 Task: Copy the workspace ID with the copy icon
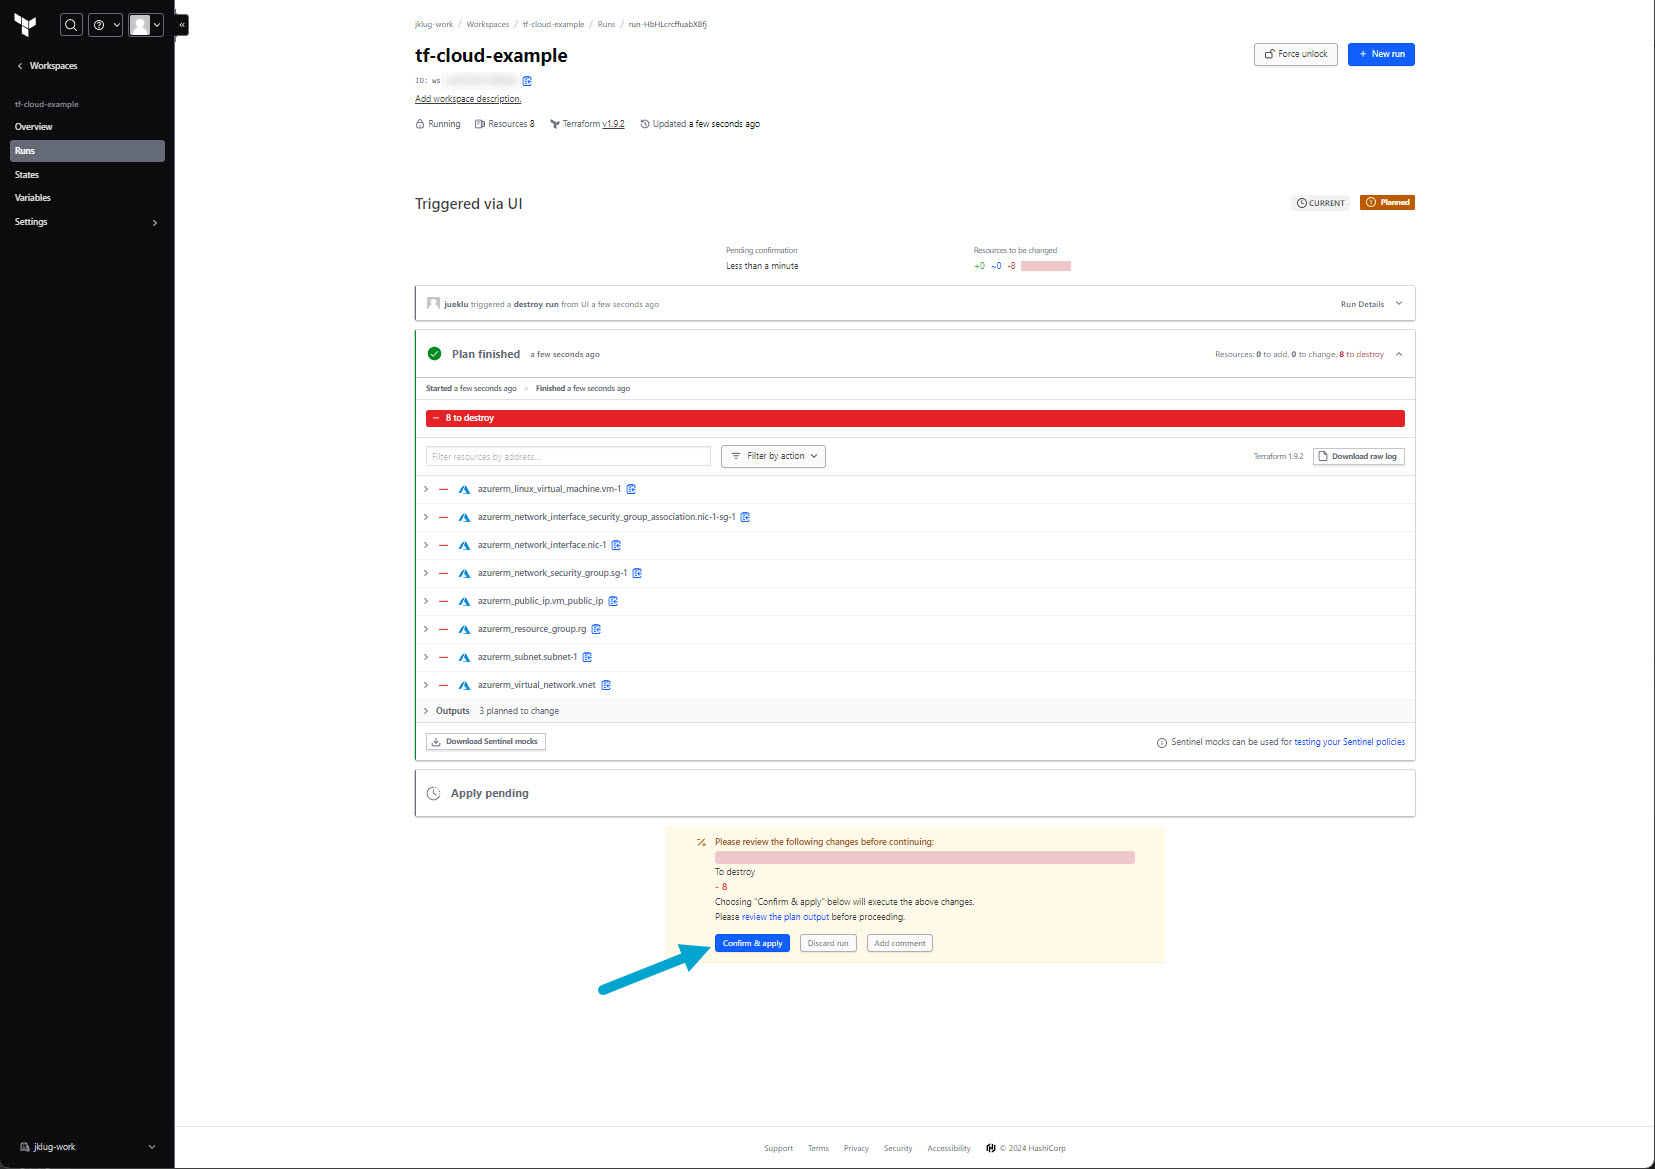click(x=527, y=81)
